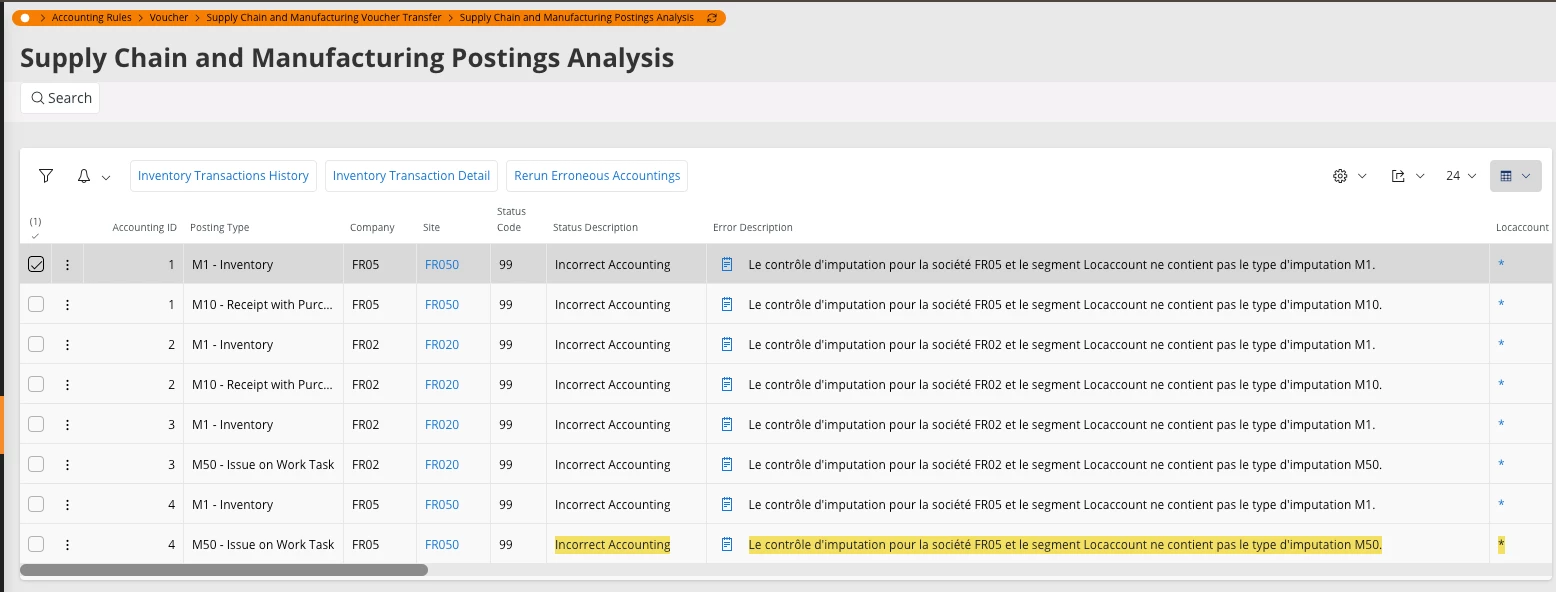Check the ID 3 M50 - Issue on Work Task row
This screenshot has width=1556, height=592.
point(36,465)
